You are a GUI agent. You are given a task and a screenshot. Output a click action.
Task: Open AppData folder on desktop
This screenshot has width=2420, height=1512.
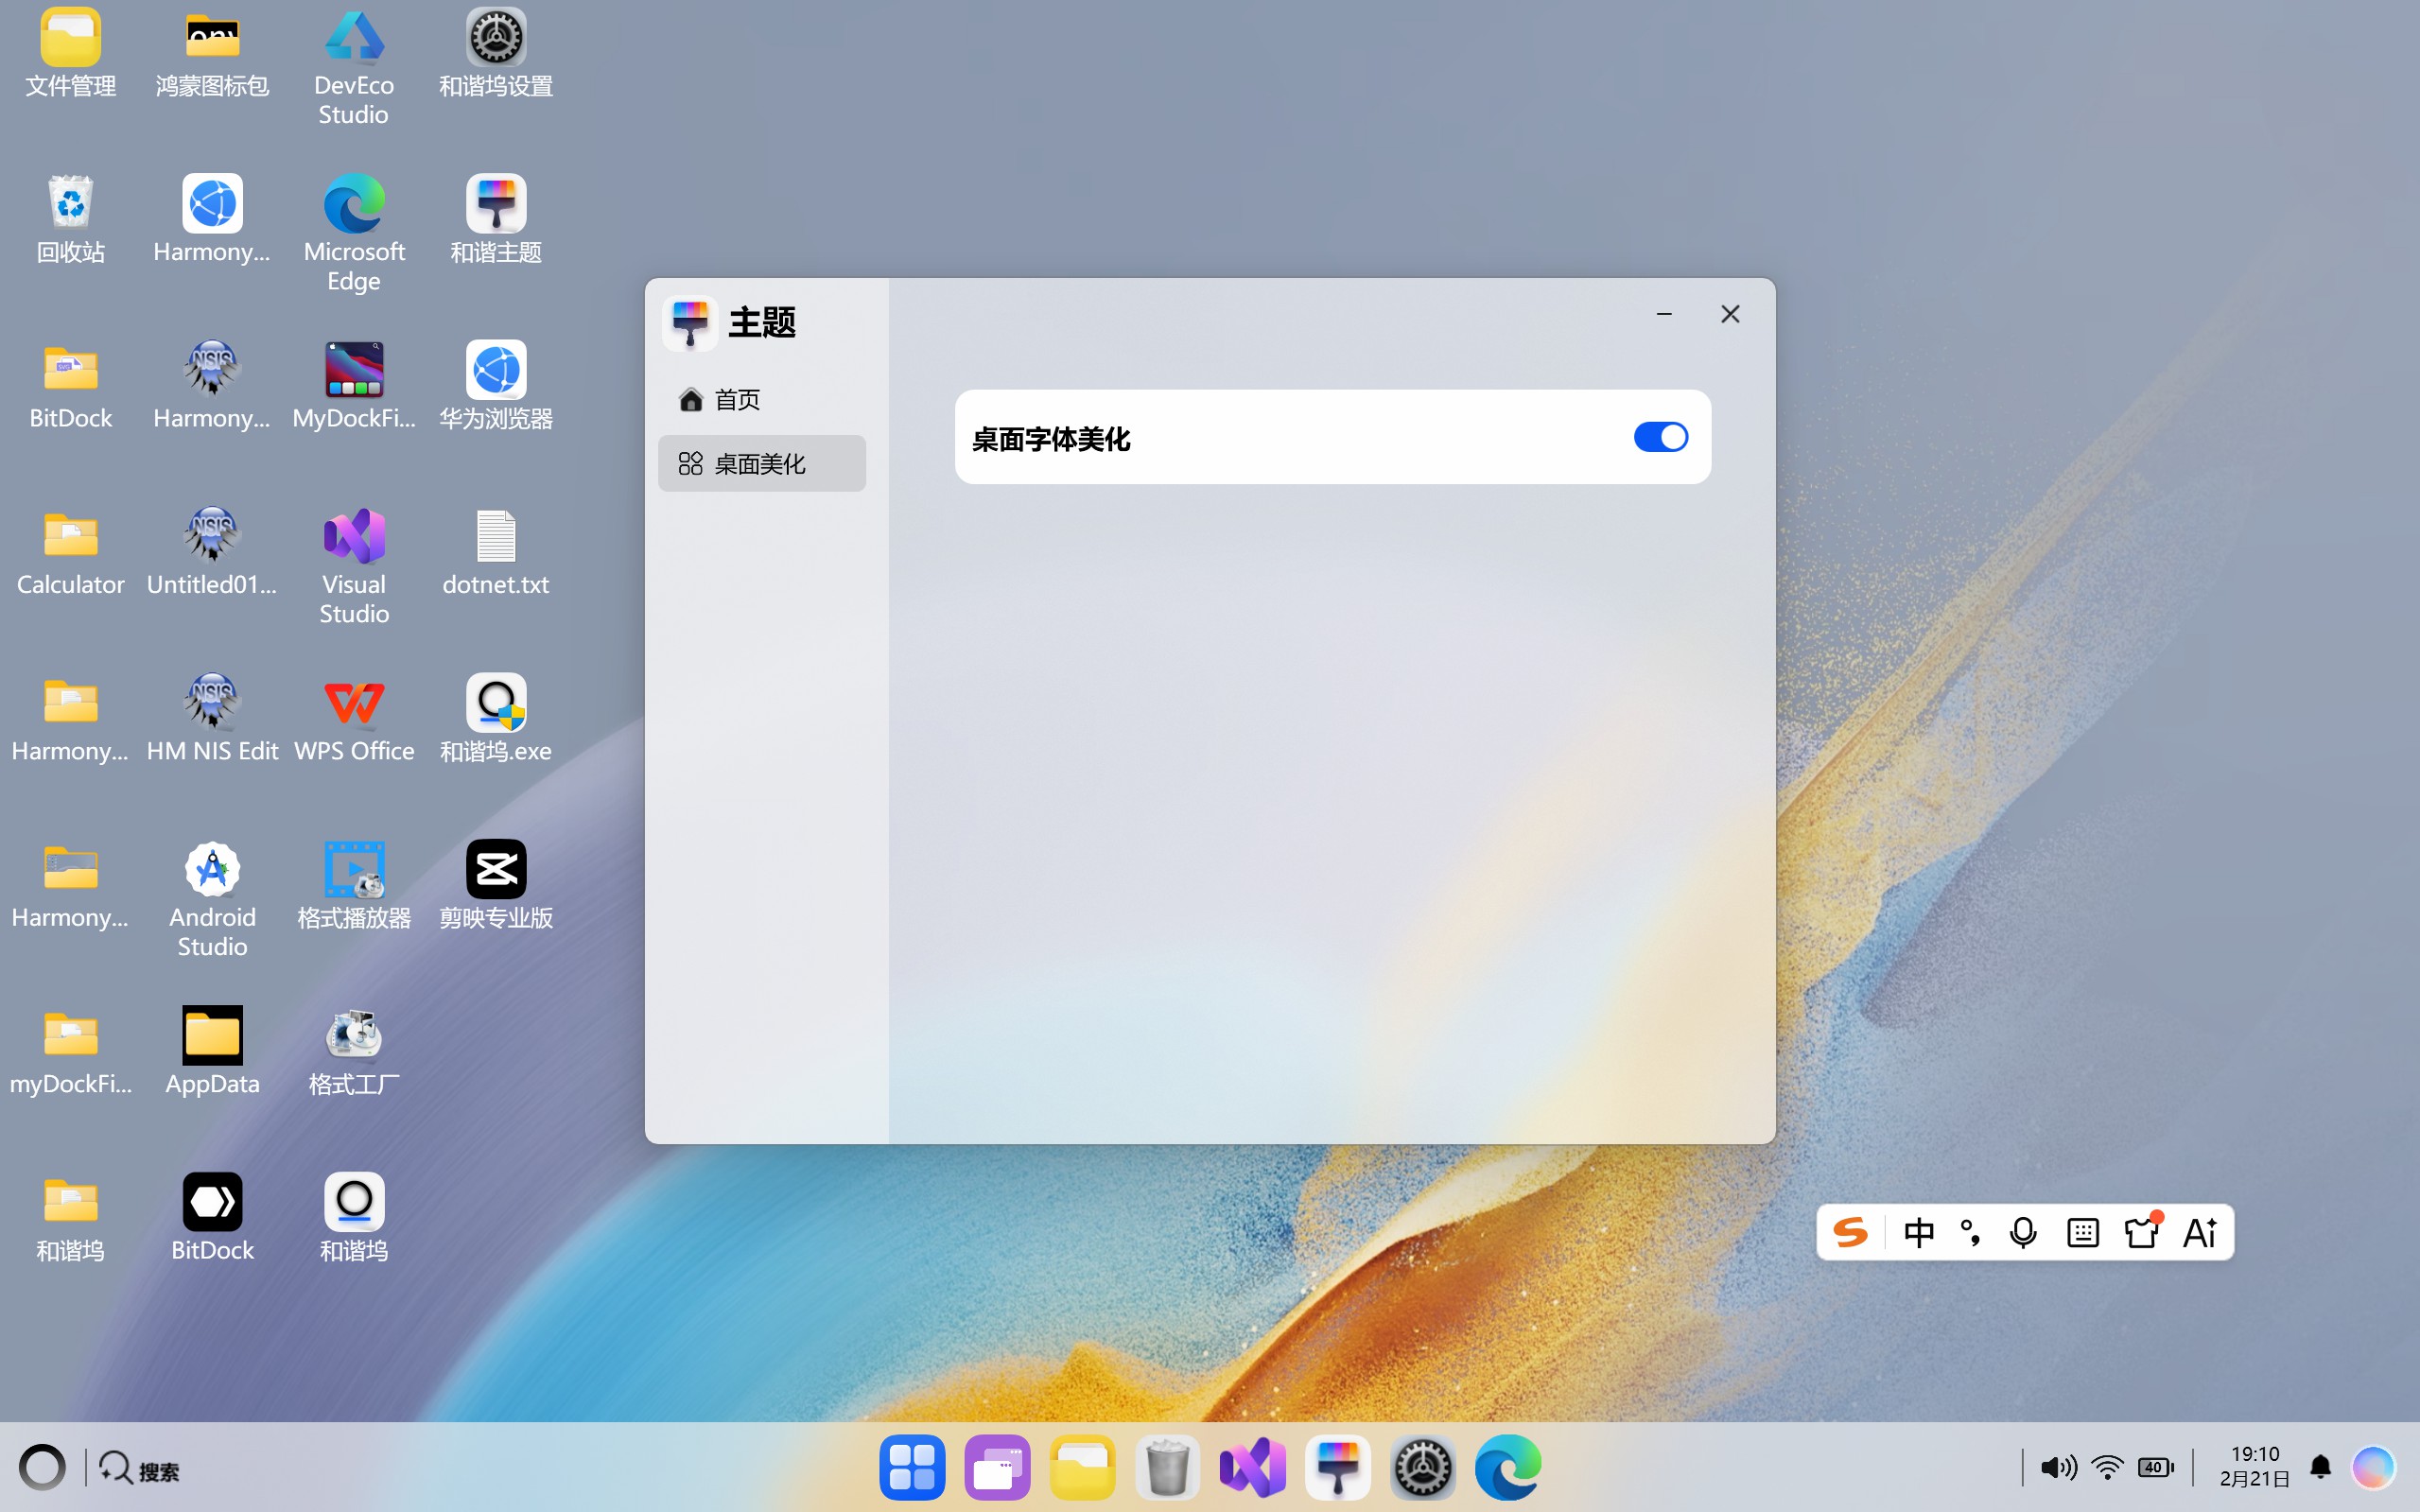pyautogui.click(x=212, y=1050)
